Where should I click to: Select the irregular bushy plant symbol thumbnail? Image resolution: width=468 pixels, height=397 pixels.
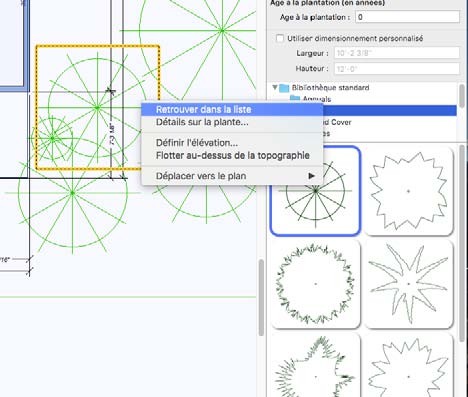315,365
